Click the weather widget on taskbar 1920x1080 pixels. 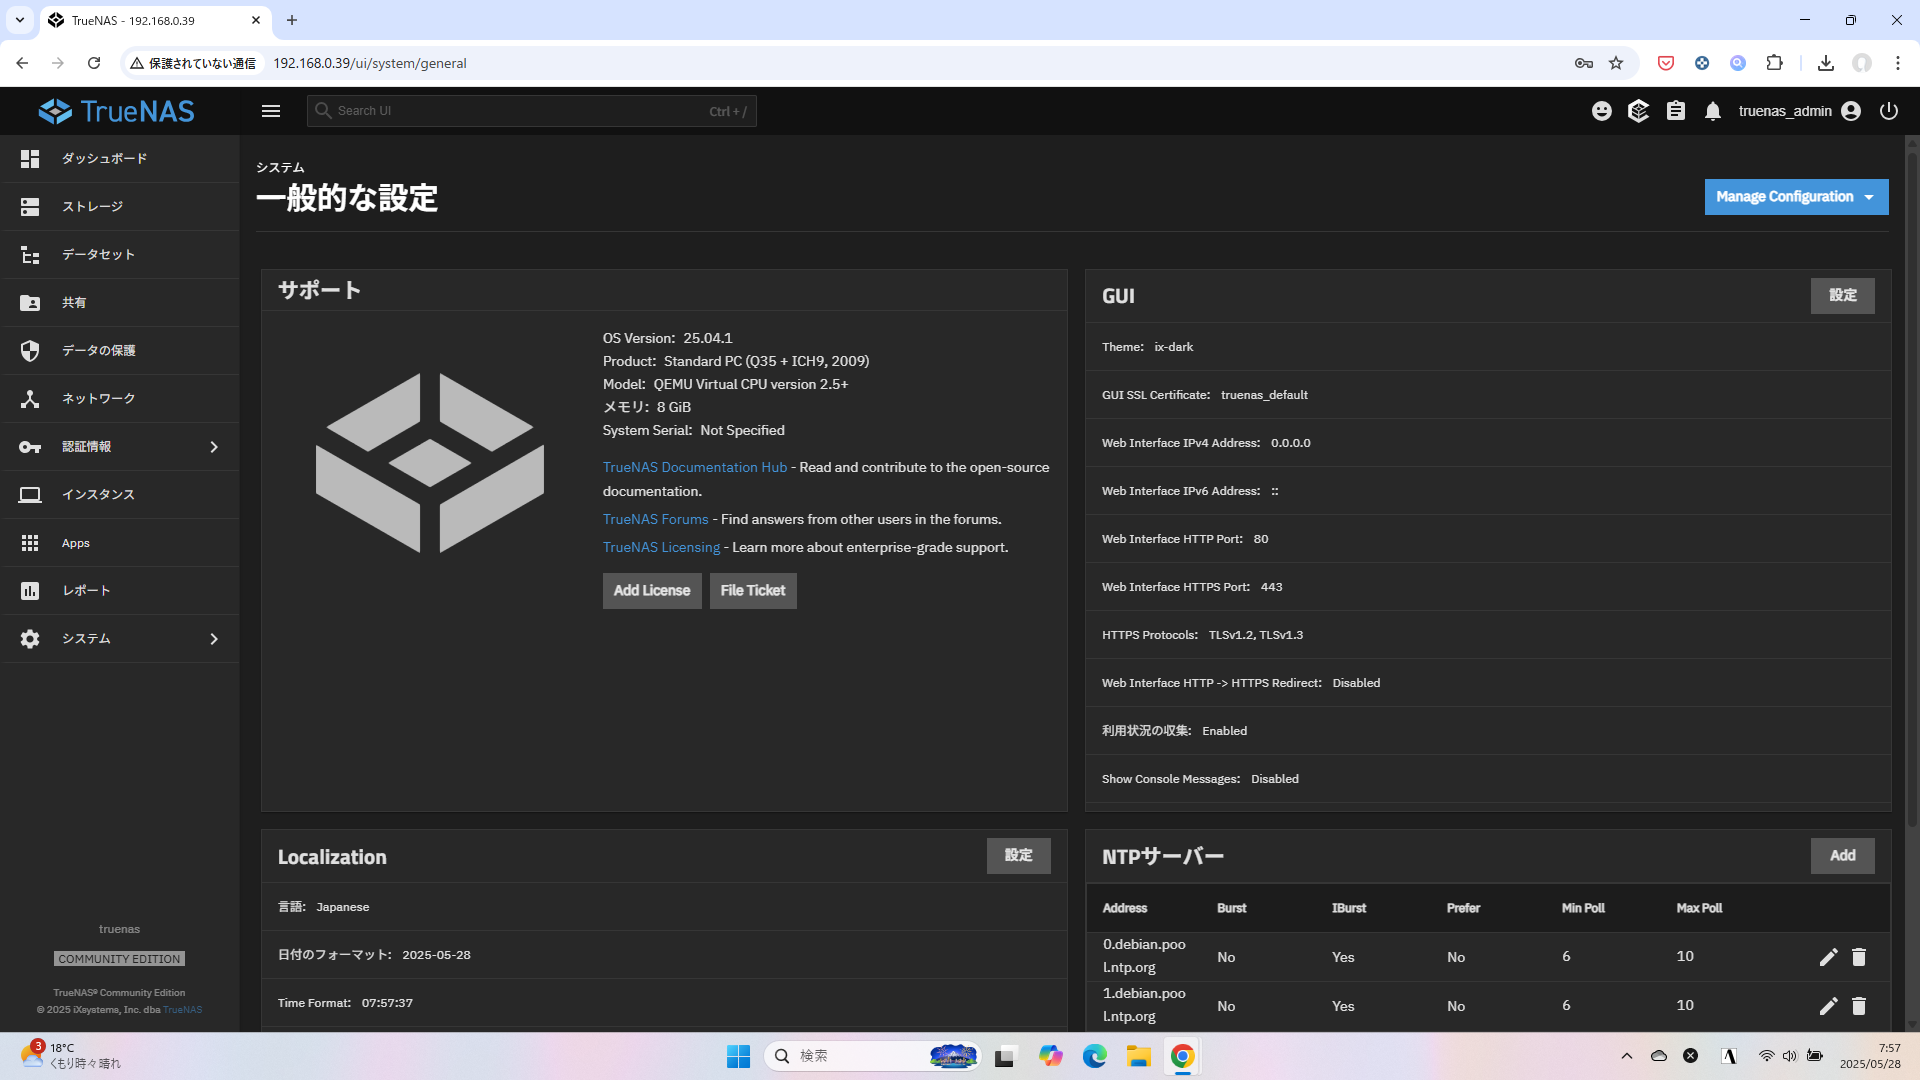tap(70, 1055)
